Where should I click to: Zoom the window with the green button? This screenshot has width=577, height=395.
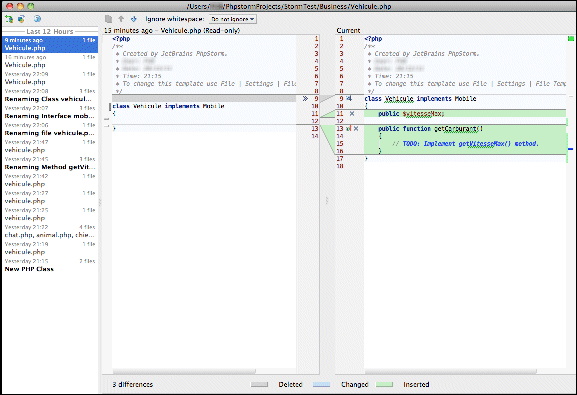coord(31,6)
